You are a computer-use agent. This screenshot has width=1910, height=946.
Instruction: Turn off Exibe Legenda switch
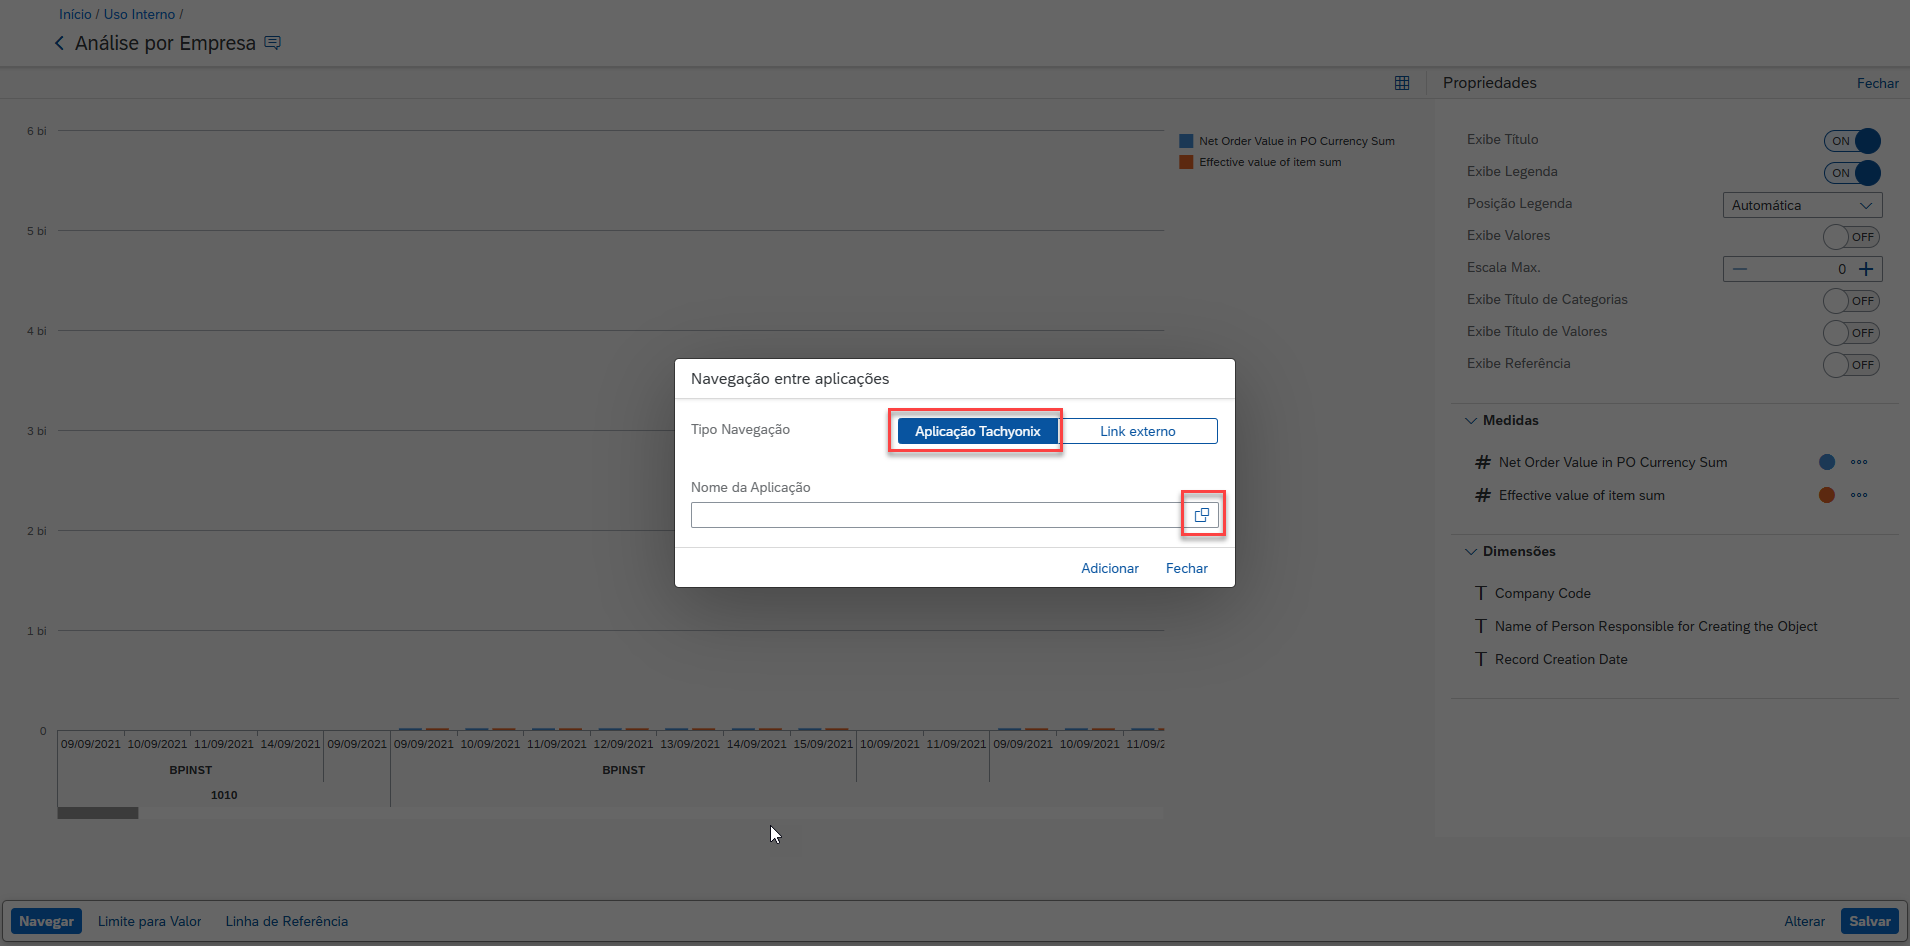pyautogui.click(x=1852, y=173)
